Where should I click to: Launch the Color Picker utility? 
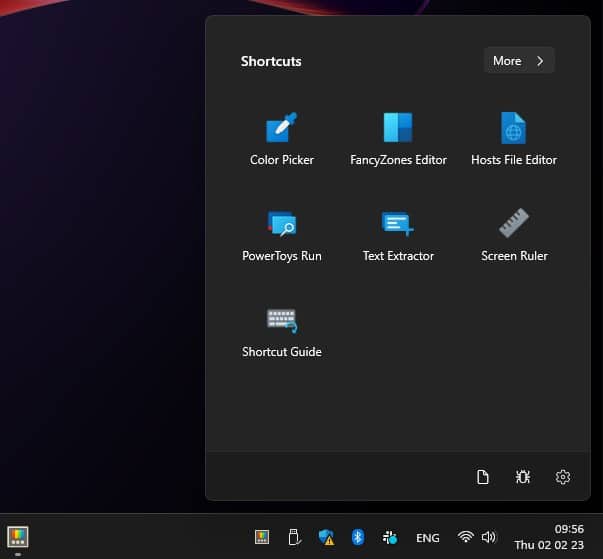(281, 138)
